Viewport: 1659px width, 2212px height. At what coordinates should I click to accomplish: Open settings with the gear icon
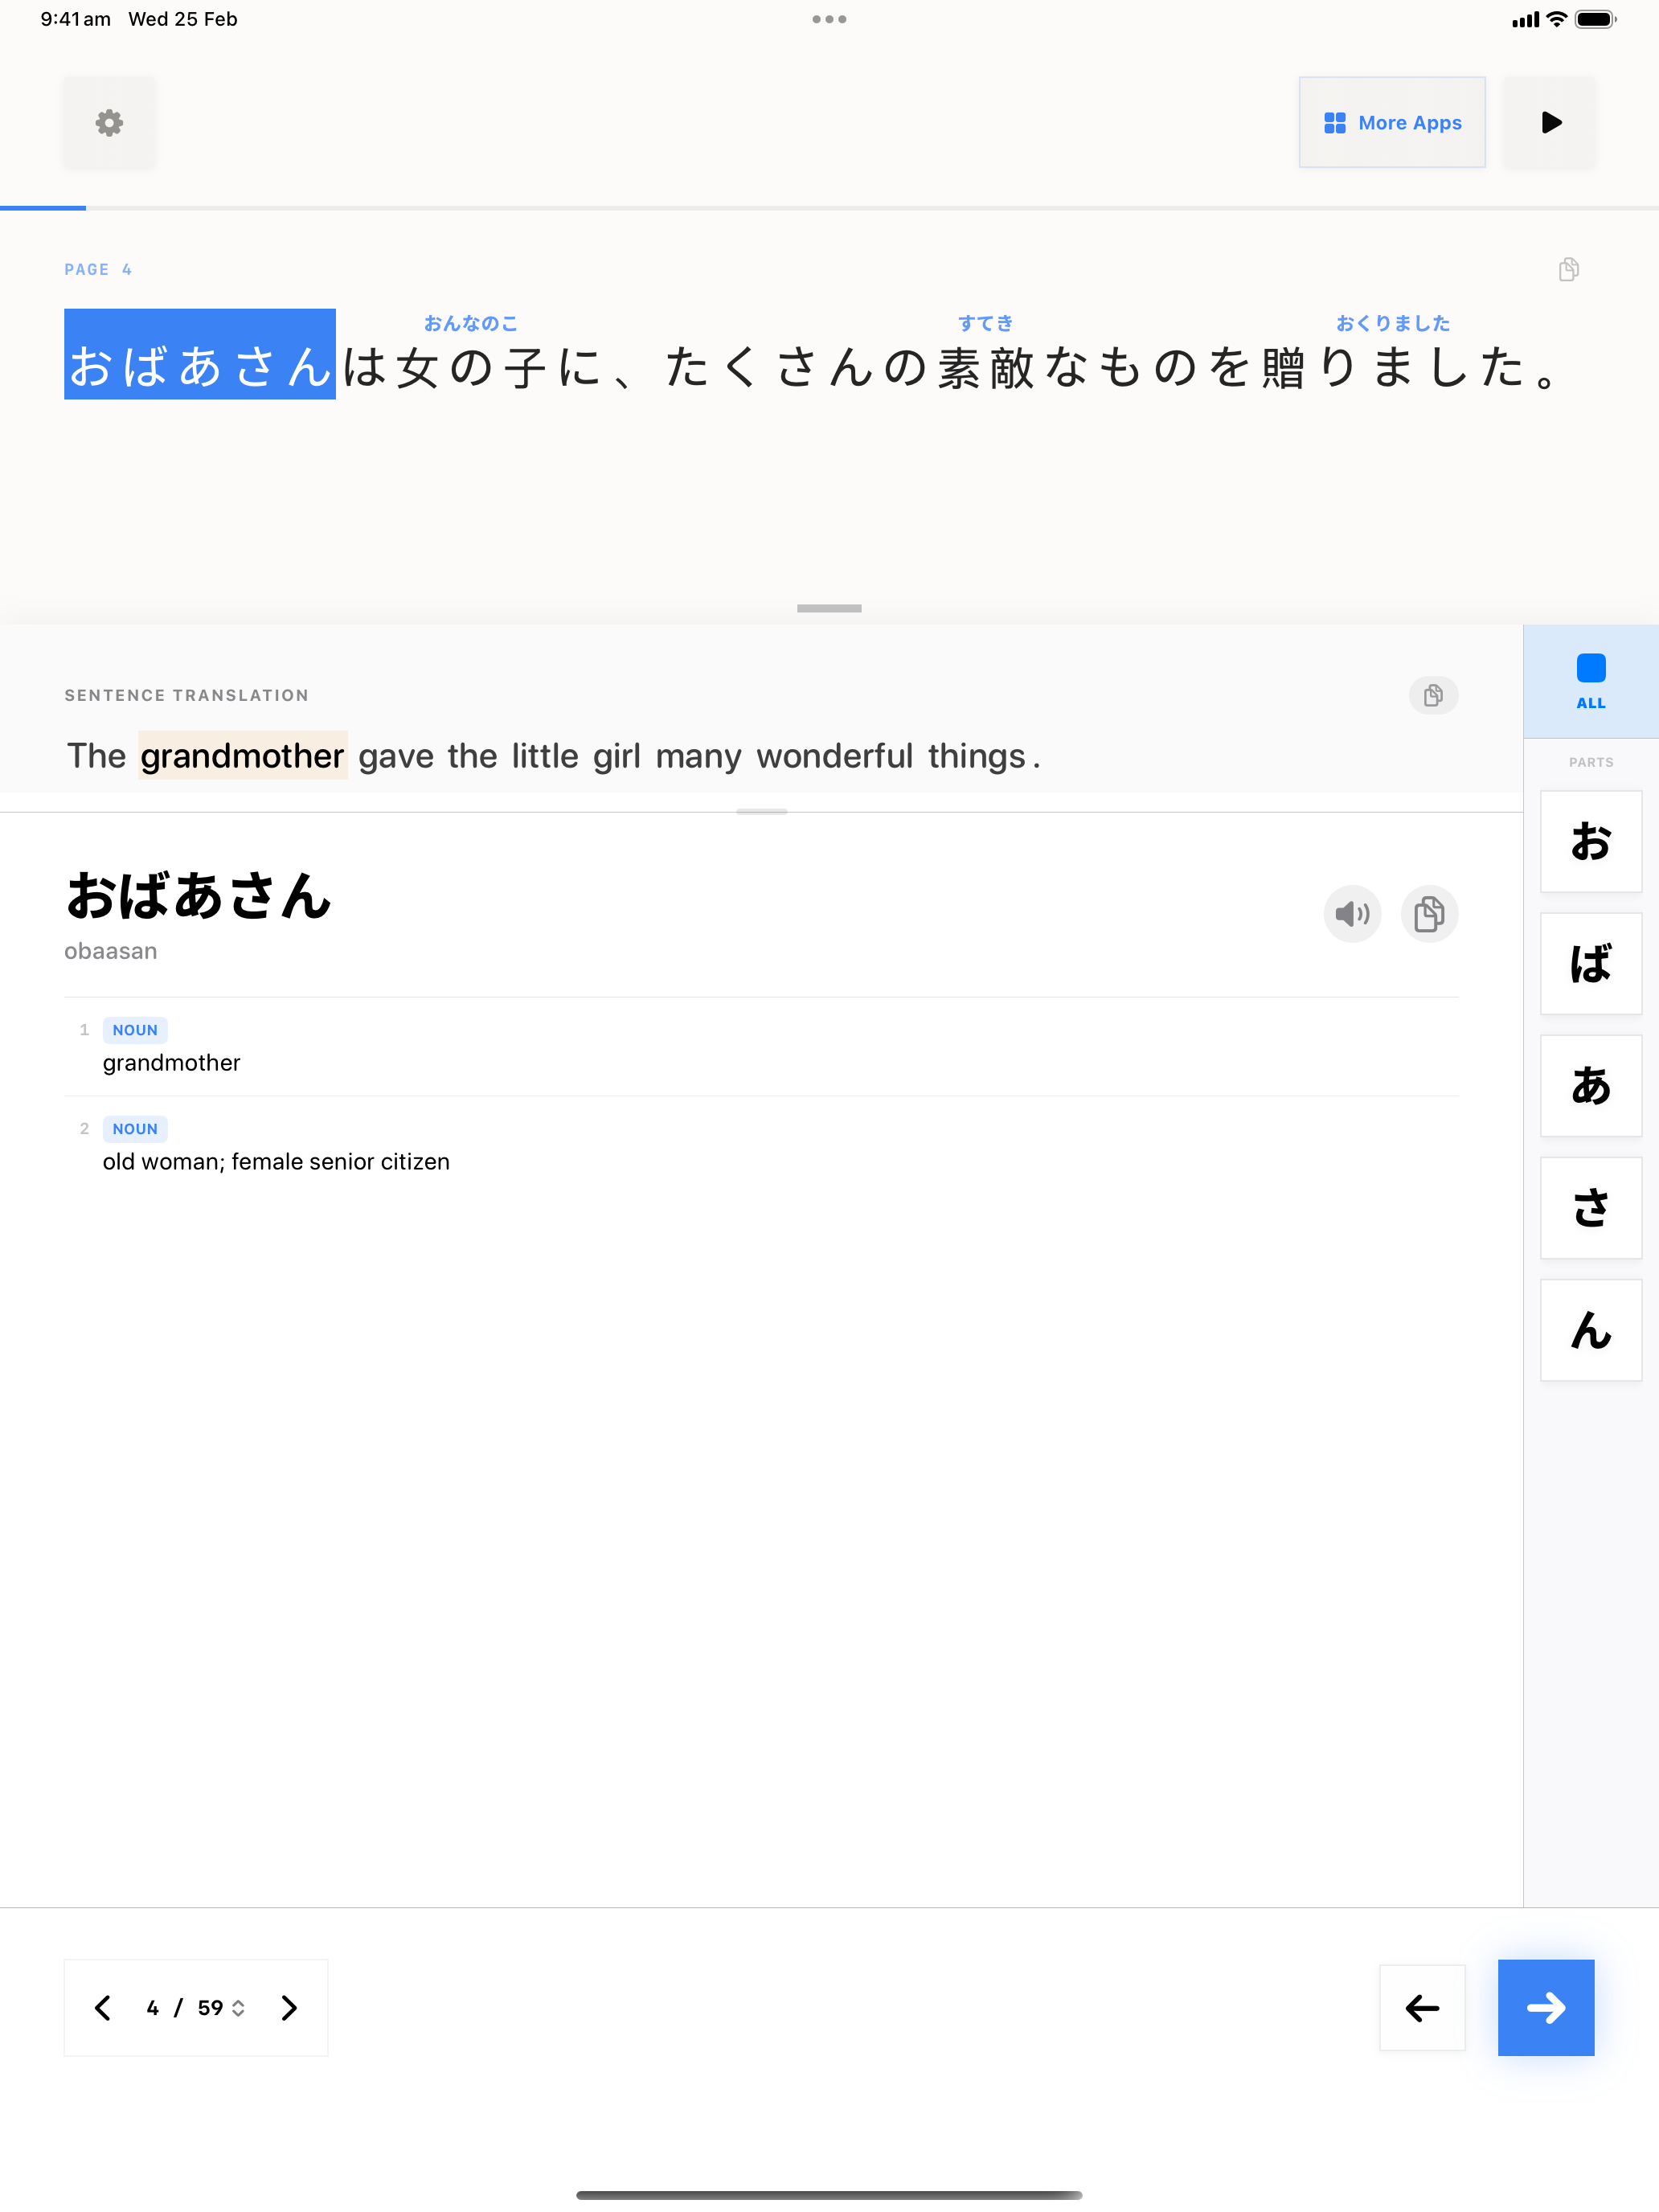(109, 123)
